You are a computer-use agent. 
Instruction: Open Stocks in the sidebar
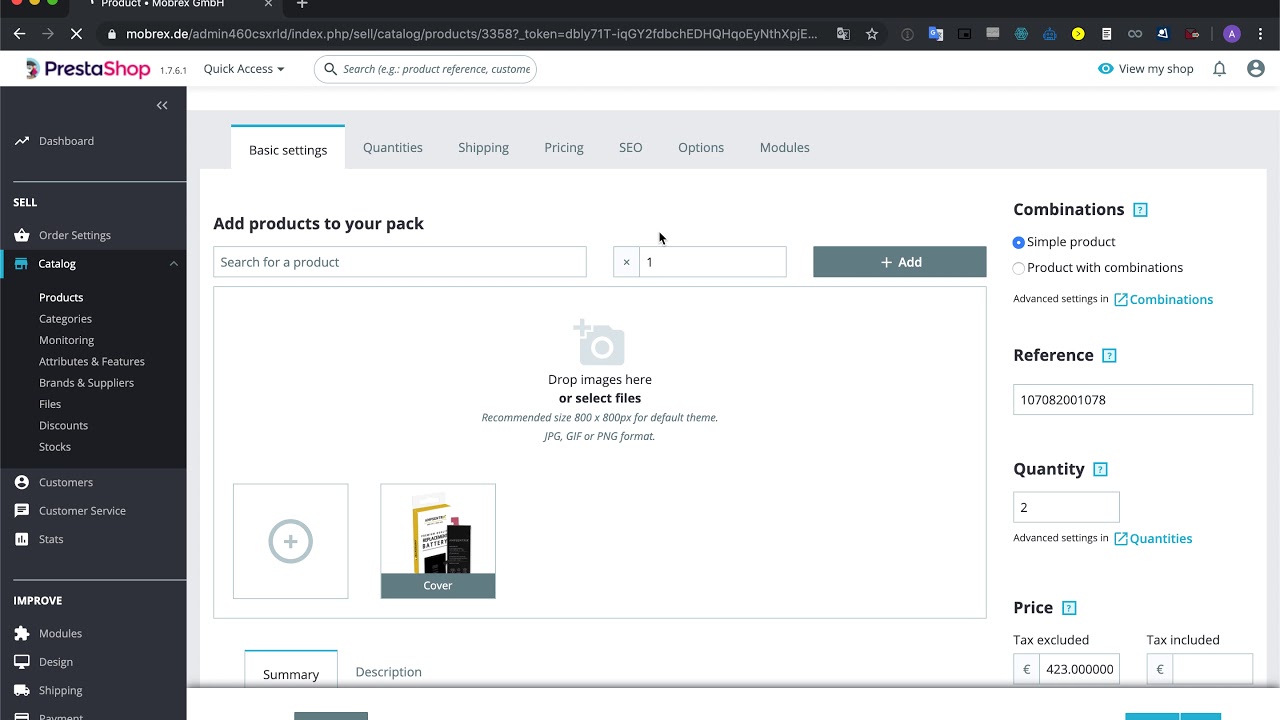coord(55,447)
